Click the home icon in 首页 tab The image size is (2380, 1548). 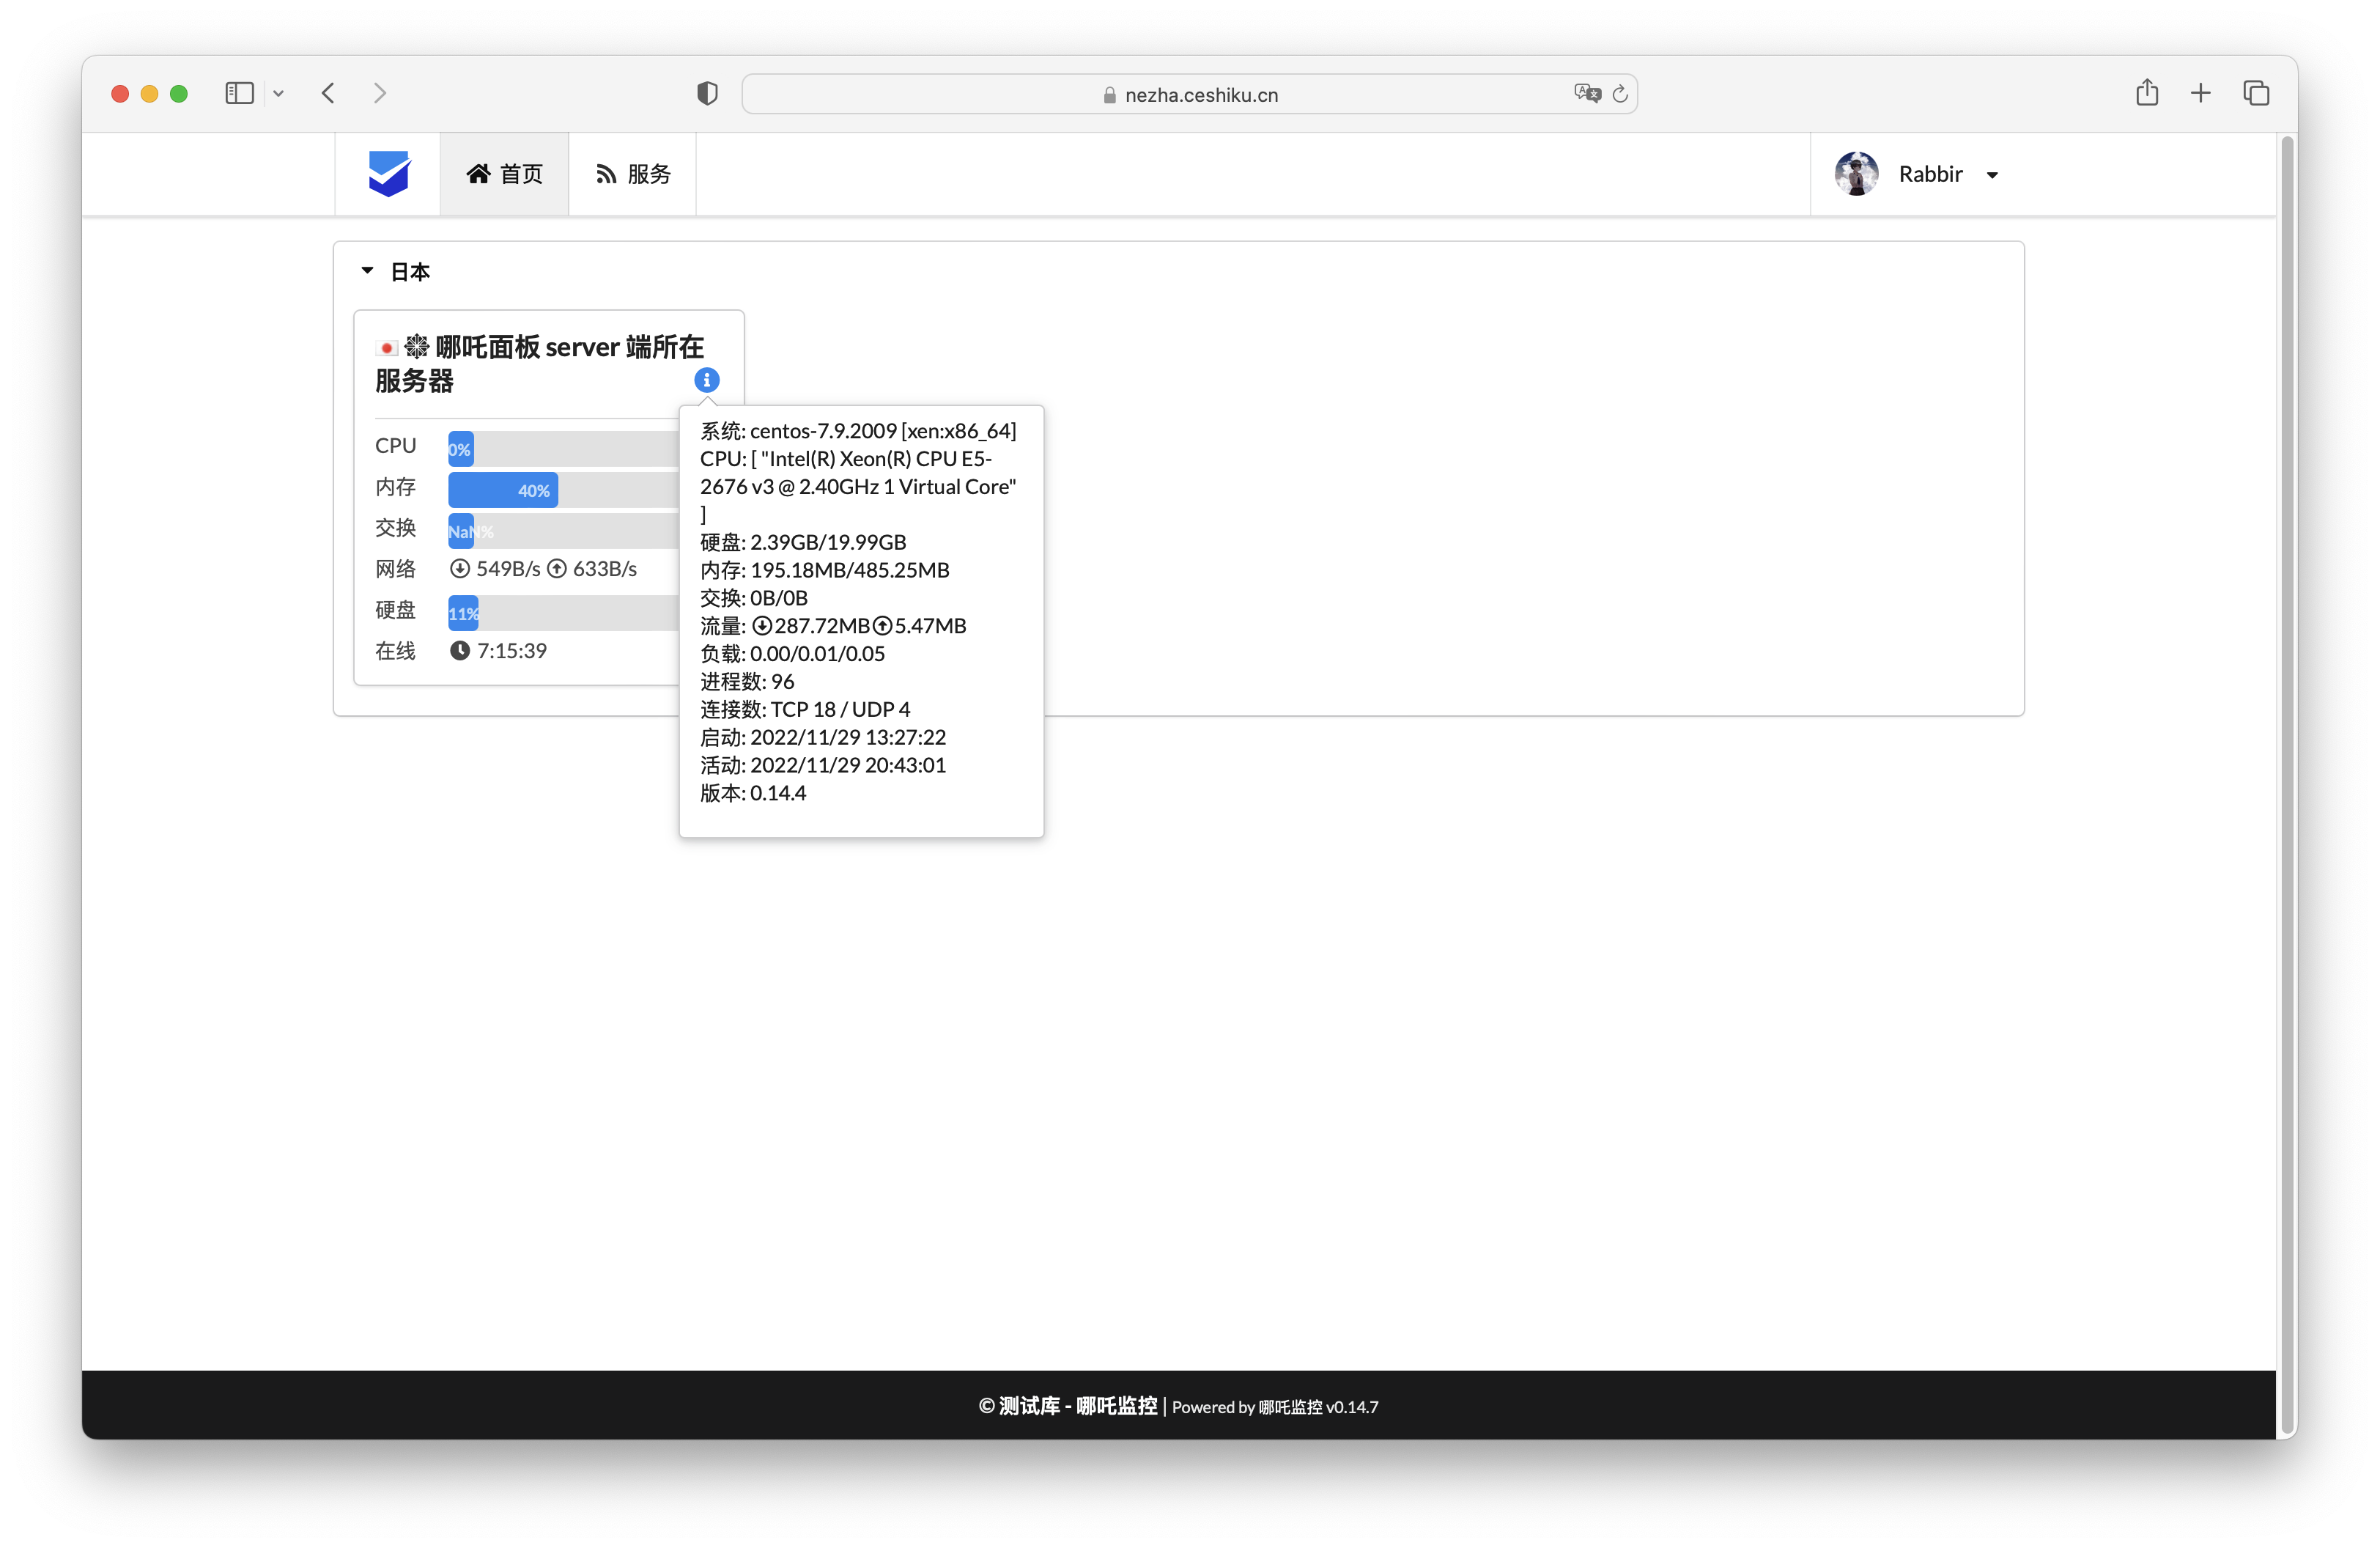[478, 174]
